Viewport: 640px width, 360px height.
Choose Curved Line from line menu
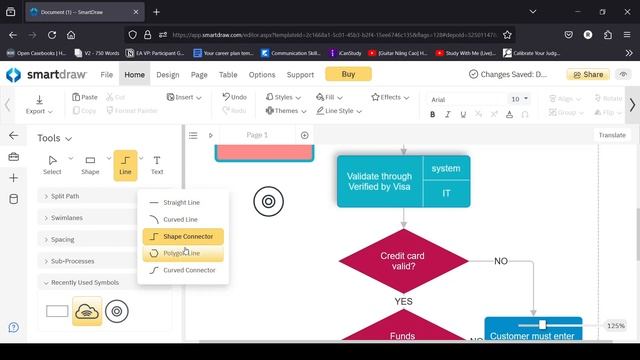coord(183,220)
